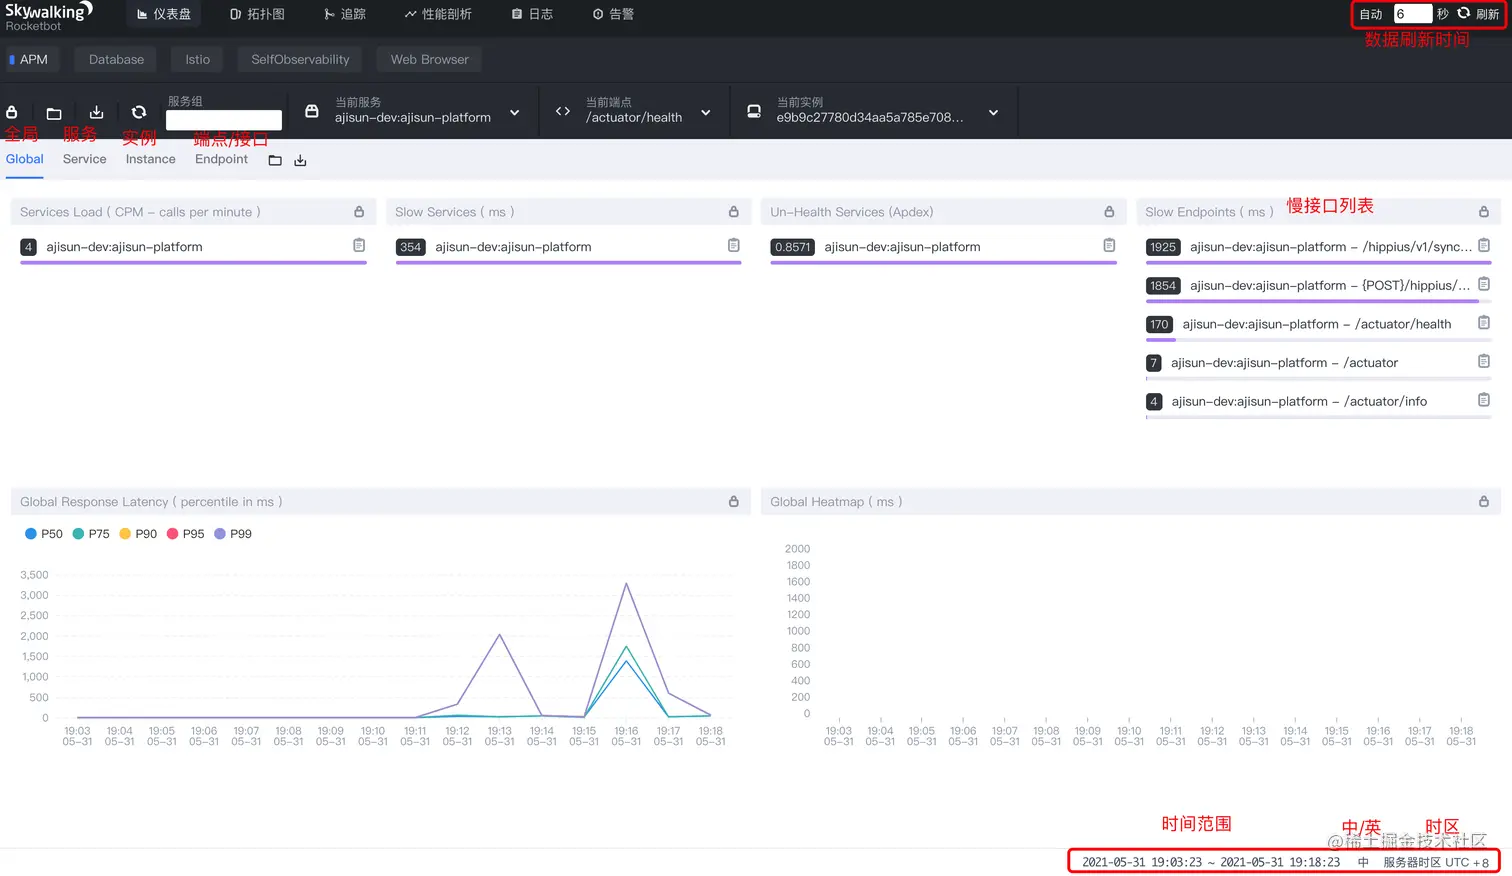Click the folder icon next to the Endpoint tab
This screenshot has height=876, width=1512.
coord(275,160)
